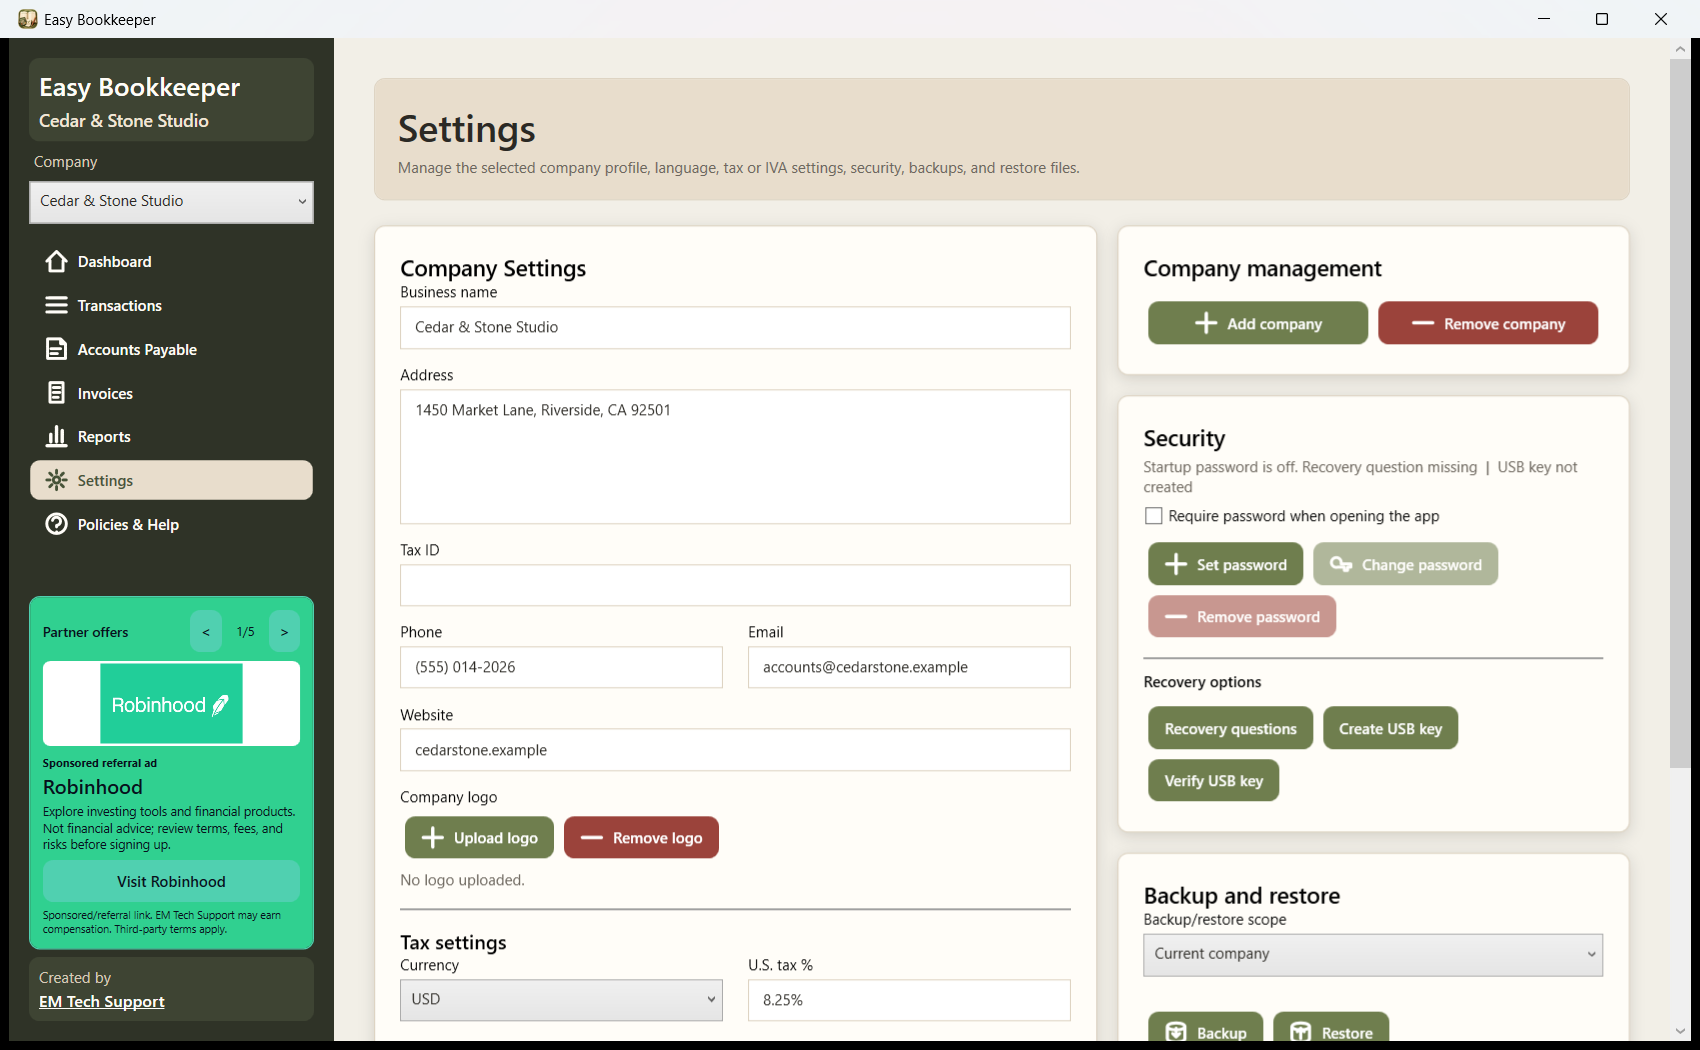The width and height of the screenshot is (1700, 1050).
Task: Click the Settings gear icon
Action: click(x=57, y=480)
